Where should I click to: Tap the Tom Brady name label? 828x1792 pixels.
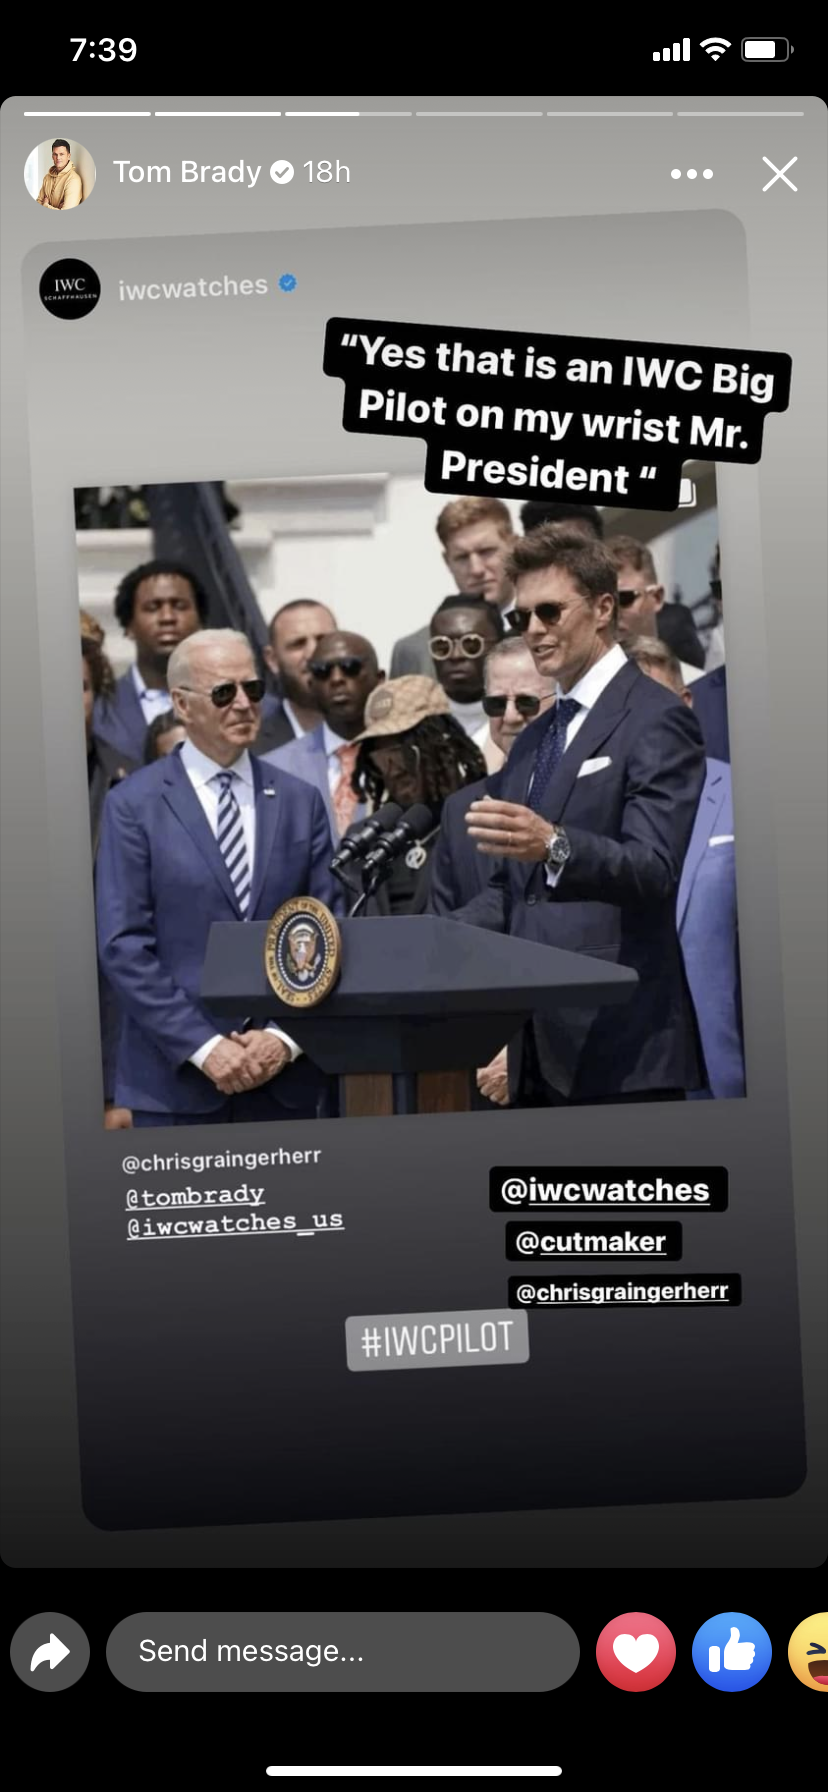click(187, 172)
